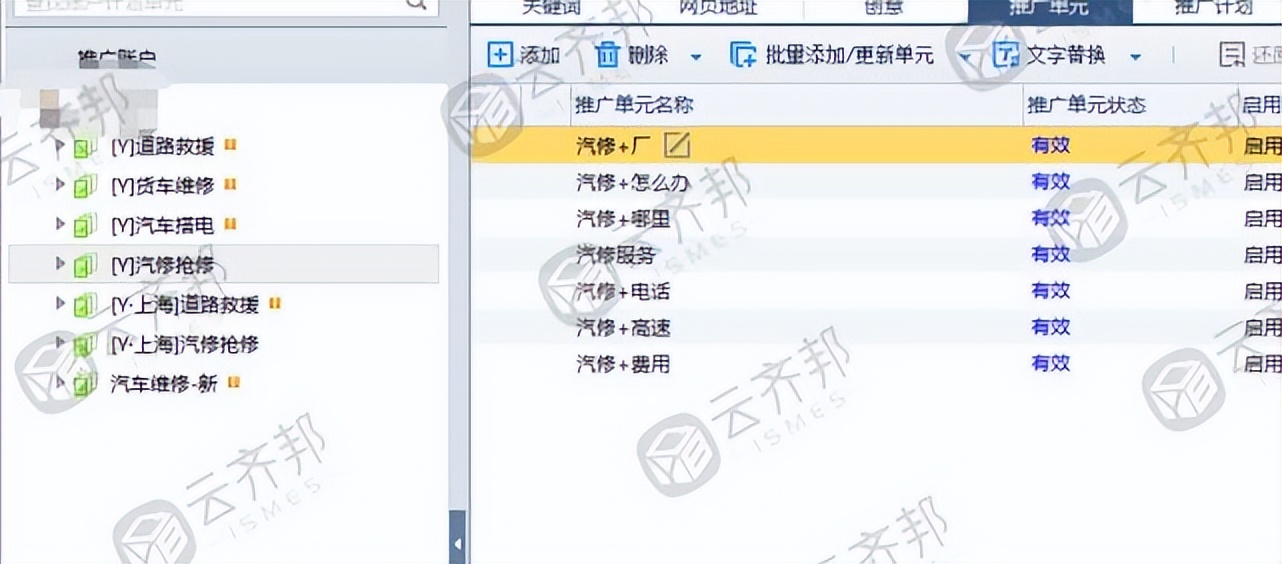Viewport: 1282px width, 564px height.
Task: Open the dropdown arrow next to 删除
Action: (696, 56)
